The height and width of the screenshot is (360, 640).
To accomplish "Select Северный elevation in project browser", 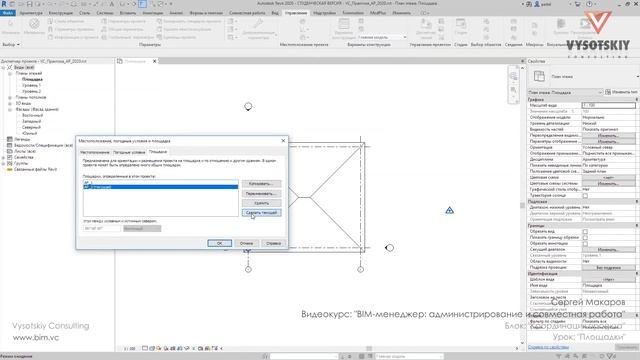I will (31, 127).
